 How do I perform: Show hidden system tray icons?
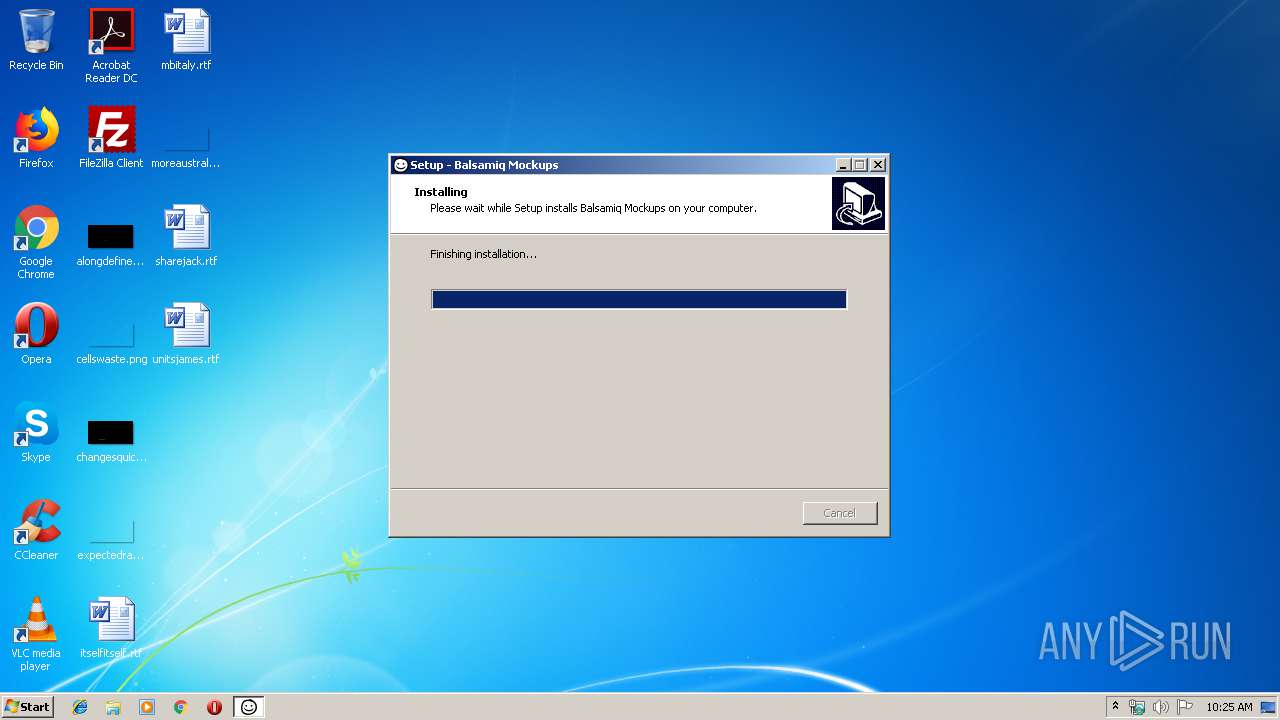1115,707
